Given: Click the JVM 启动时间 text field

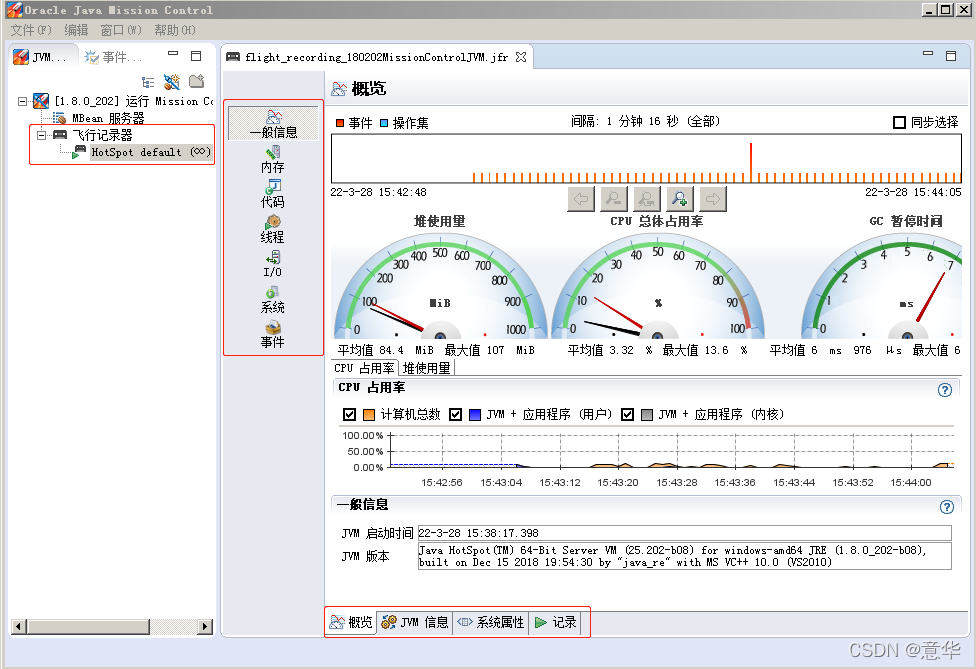Looking at the screenshot, I should pyautogui.click(x=685, y=533).
